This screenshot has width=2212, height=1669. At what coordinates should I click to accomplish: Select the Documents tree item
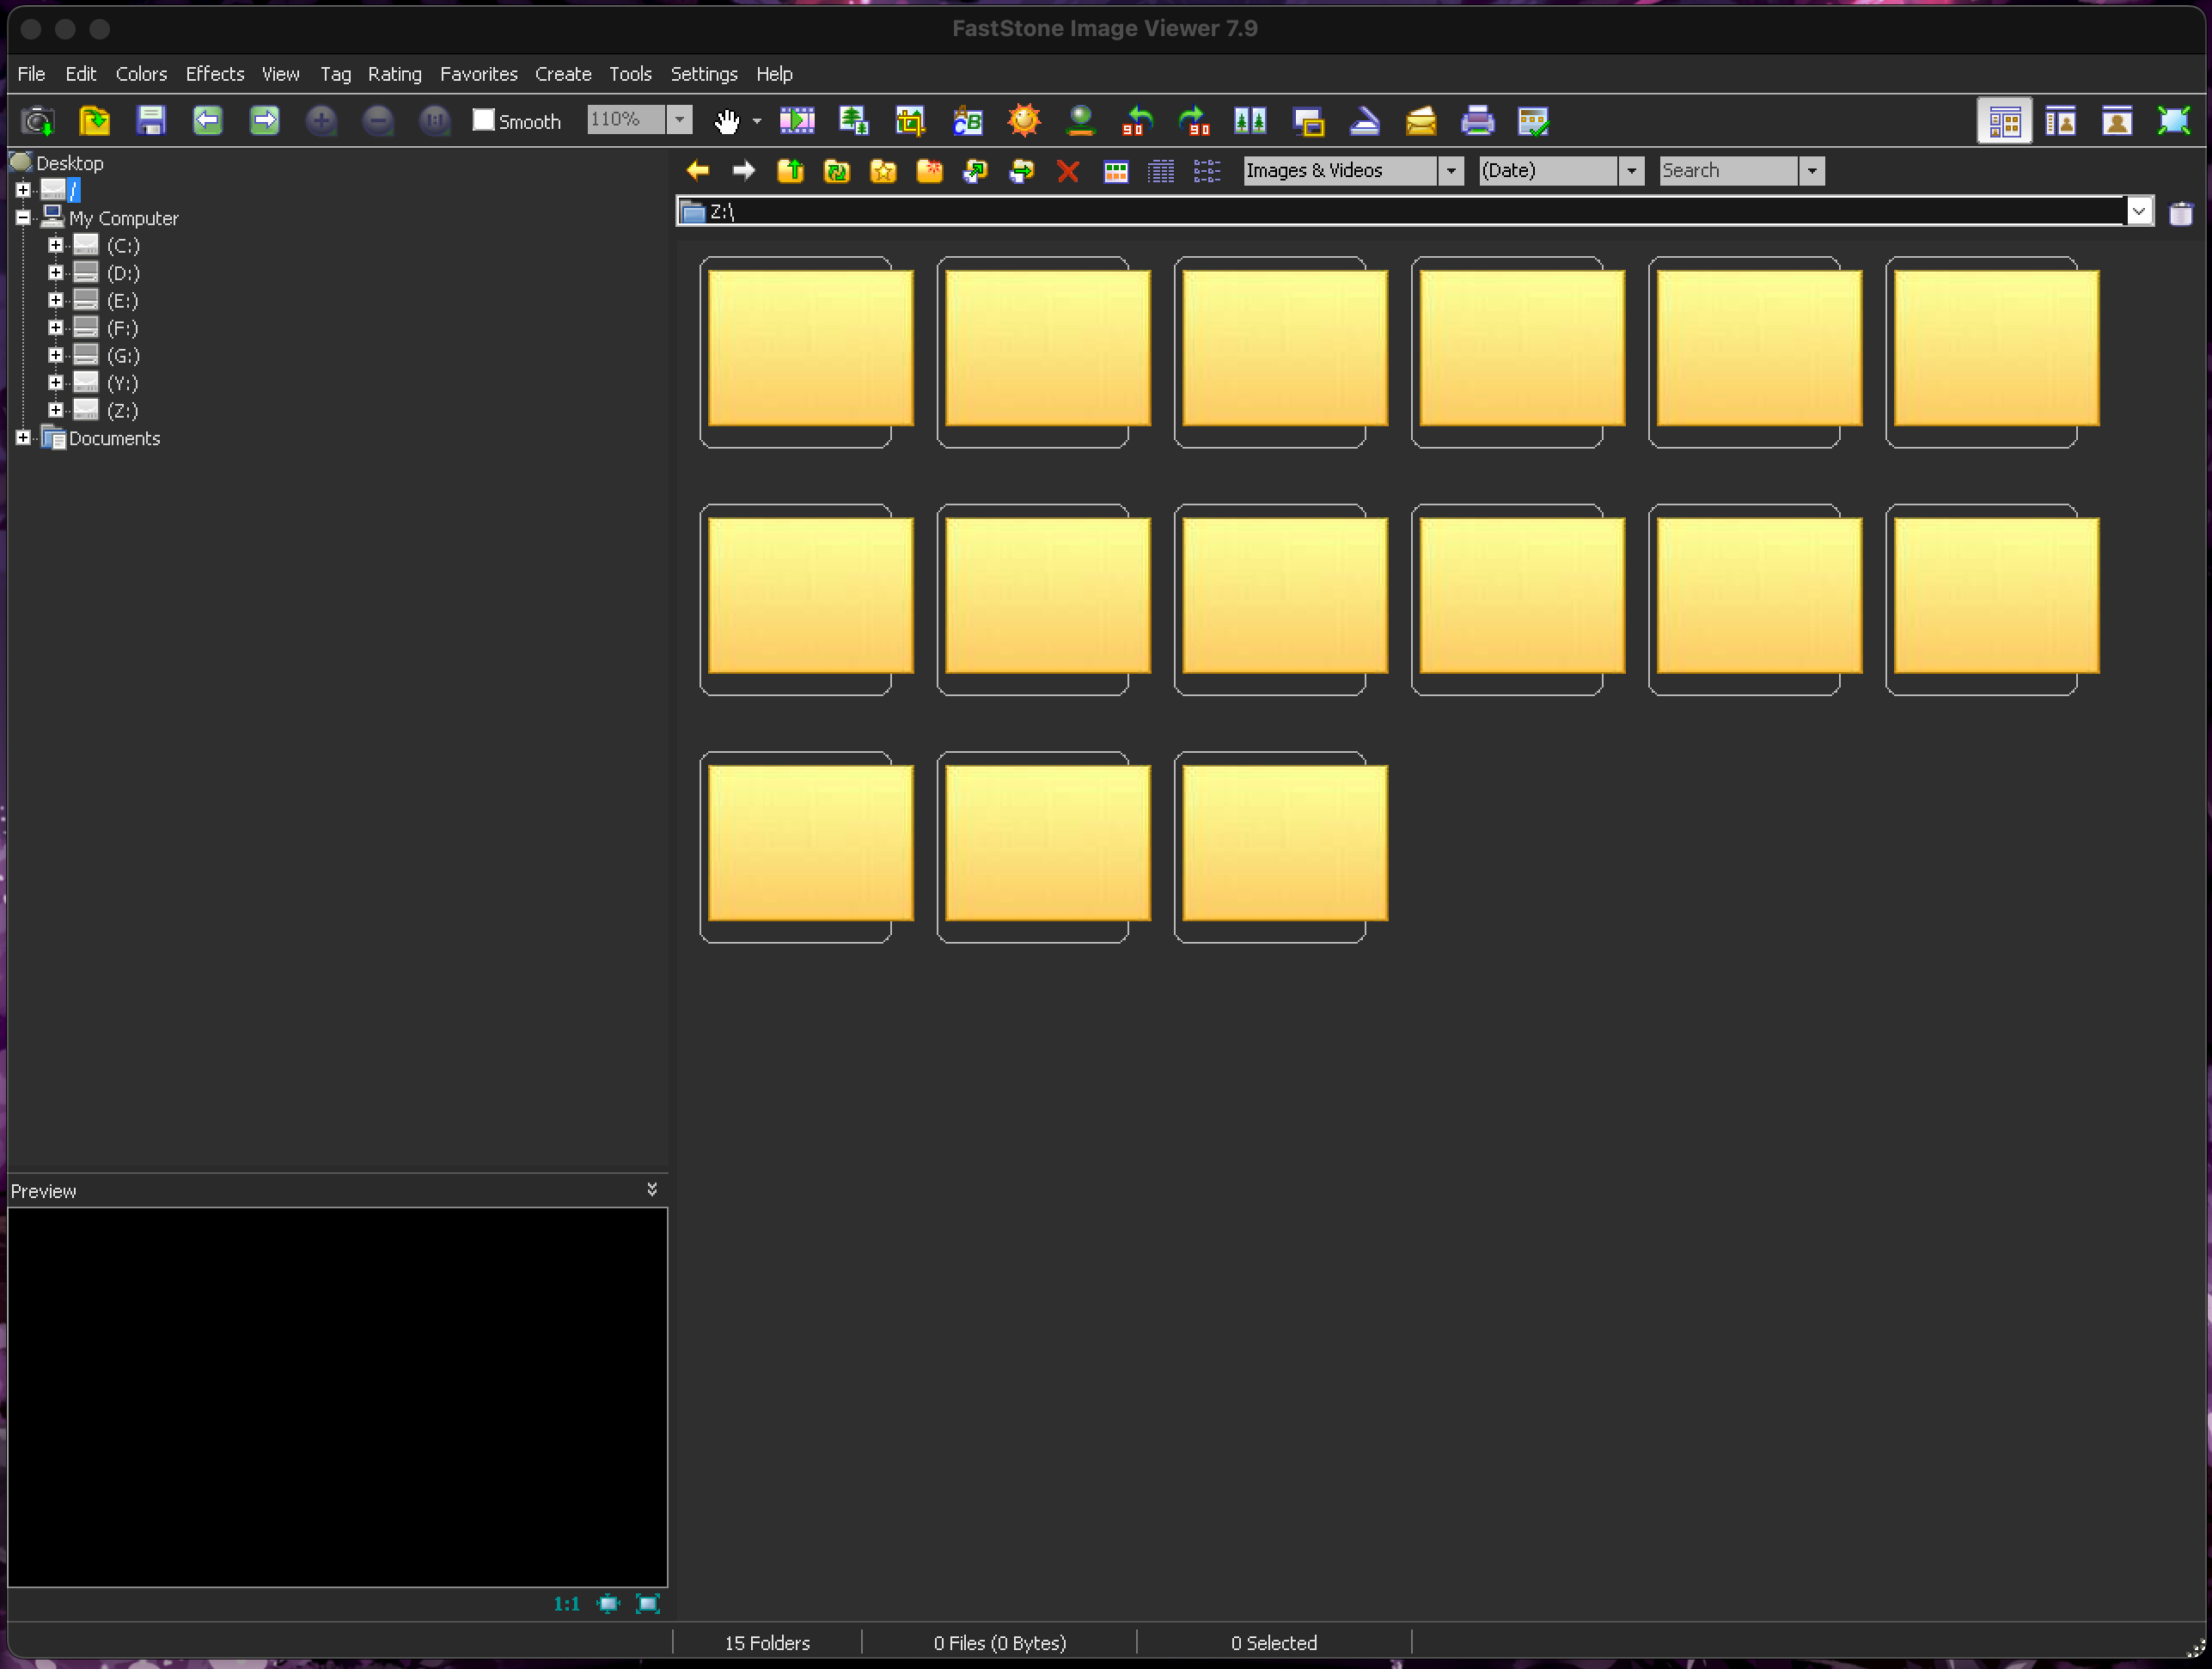114,438
